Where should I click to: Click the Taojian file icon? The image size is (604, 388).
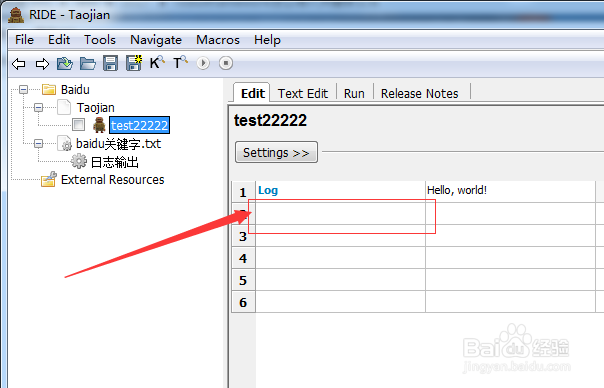64,107
